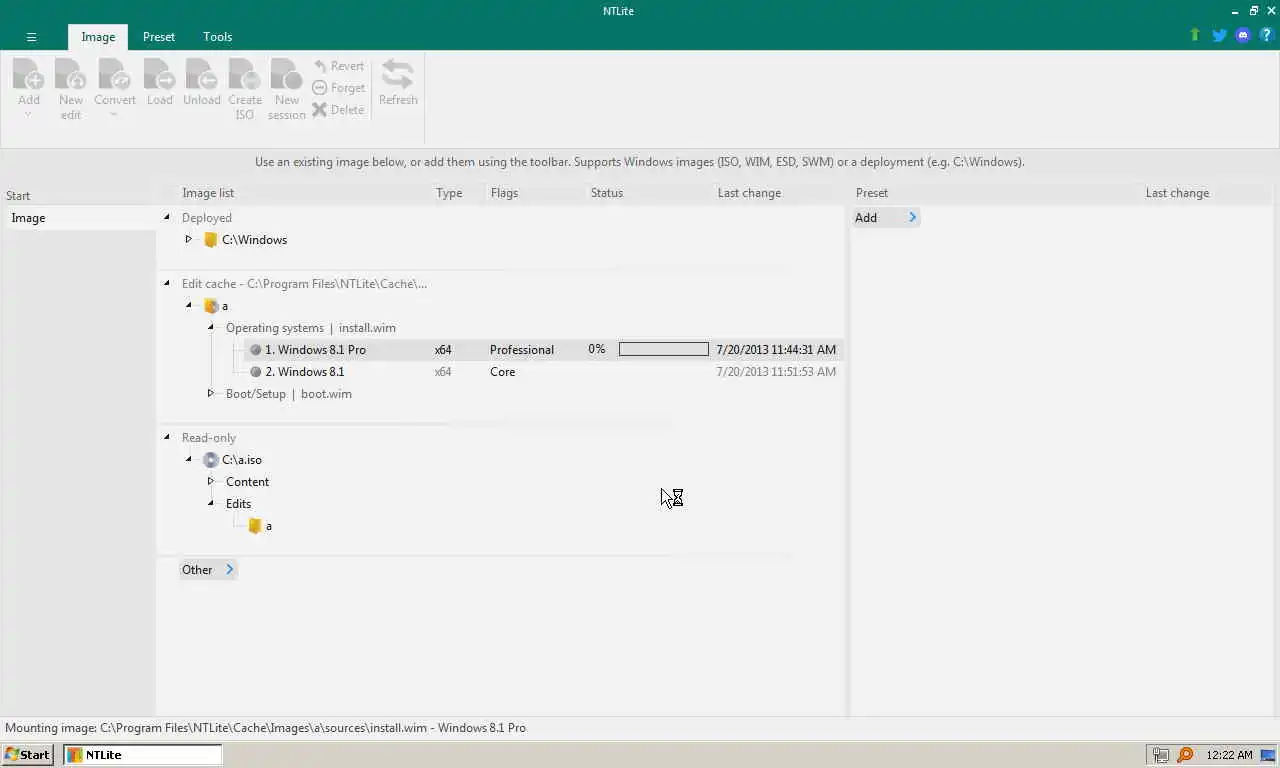Click status dot of 2. Windows 8.1

click(255, 372)
